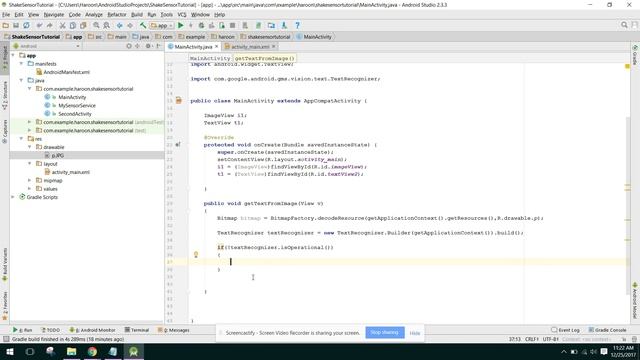The height and width of the screenshot is (360, 640).
Task: Open Messages tool window
Action: [174, 330]
